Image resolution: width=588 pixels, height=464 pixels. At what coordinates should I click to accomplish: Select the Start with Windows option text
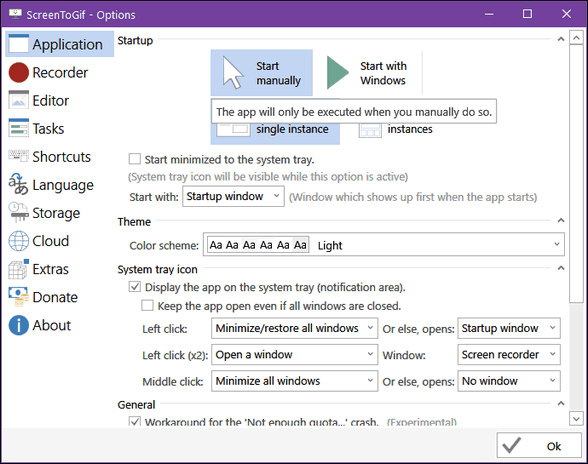383,73
